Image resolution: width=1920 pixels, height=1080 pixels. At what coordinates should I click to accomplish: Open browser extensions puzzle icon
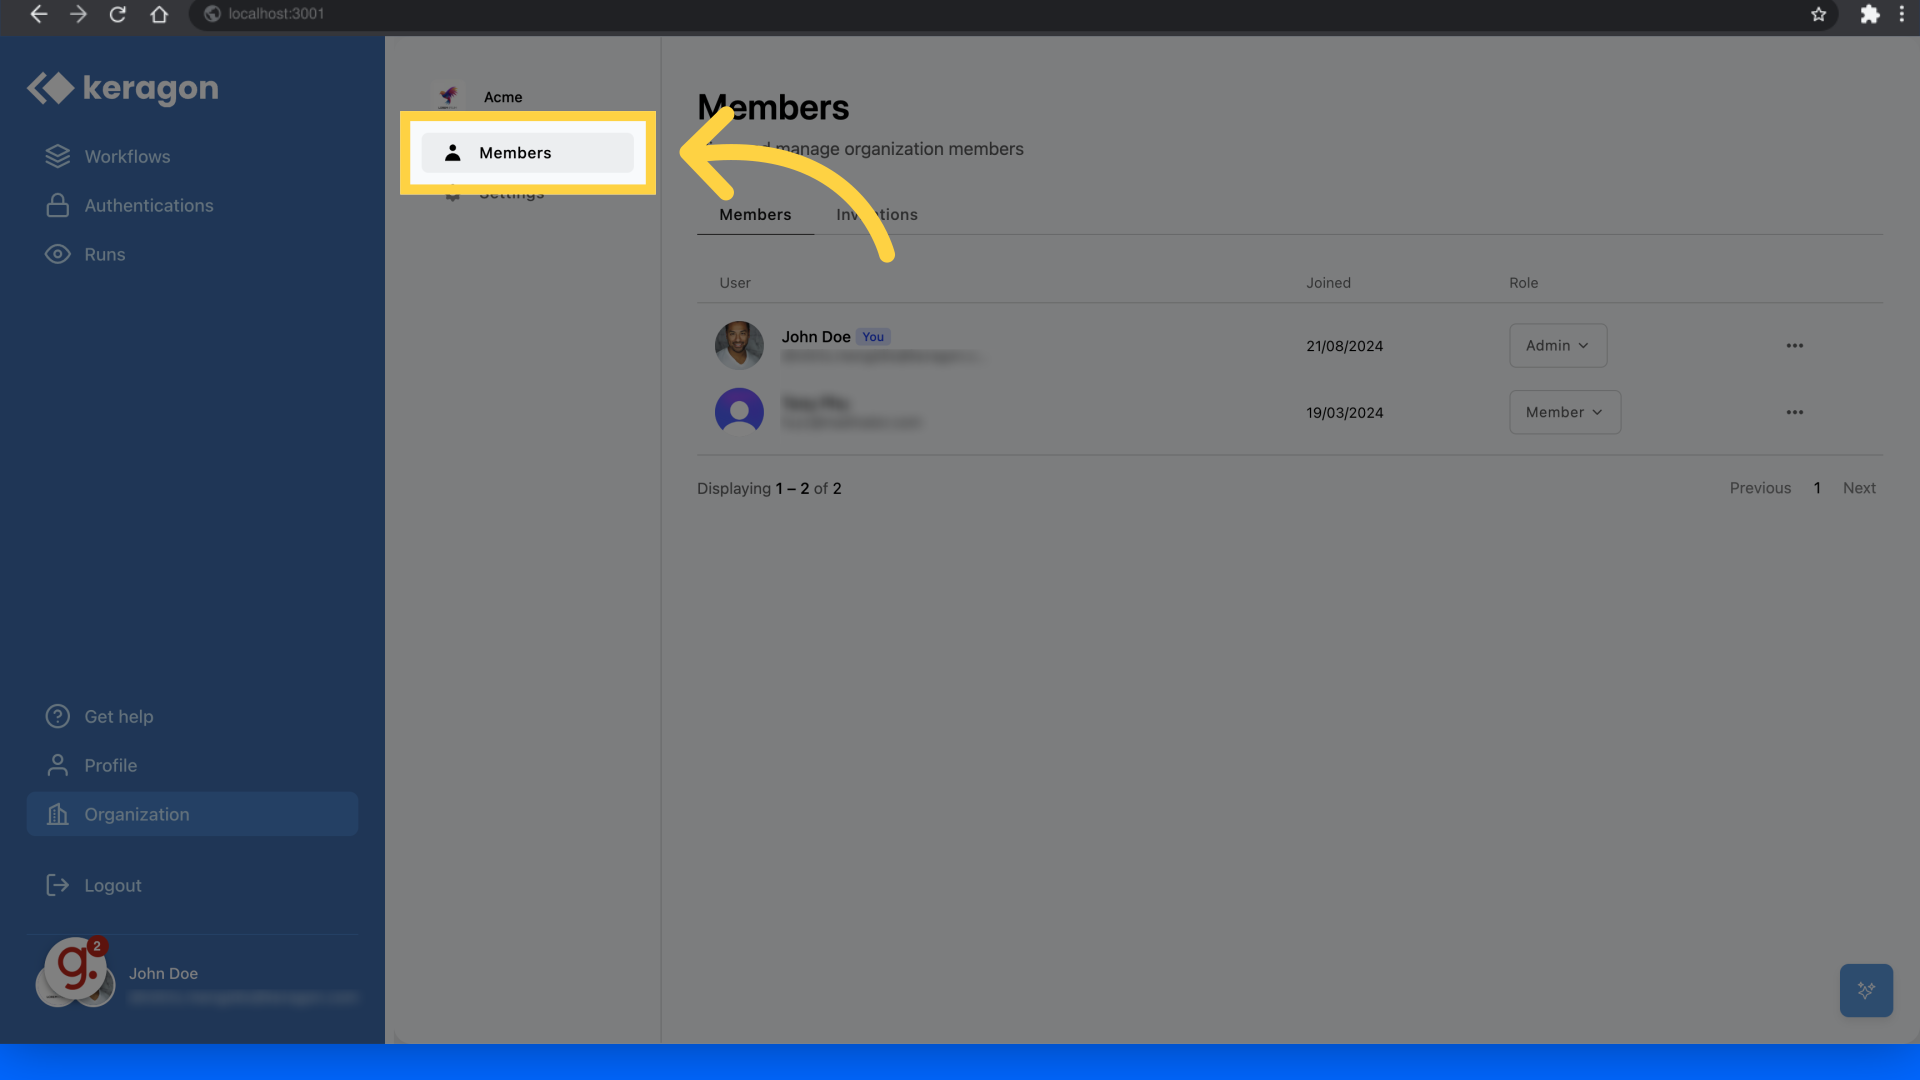coord(1869,14)
